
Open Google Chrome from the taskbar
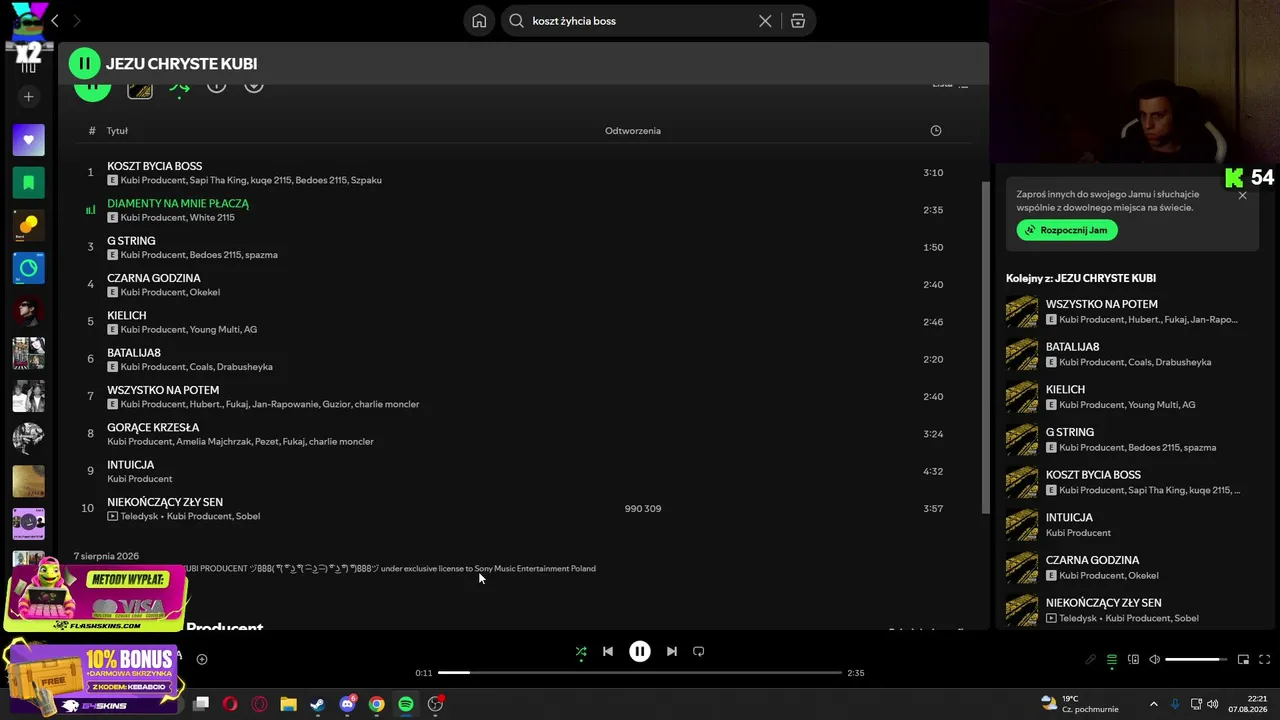[x=377, y=704]
